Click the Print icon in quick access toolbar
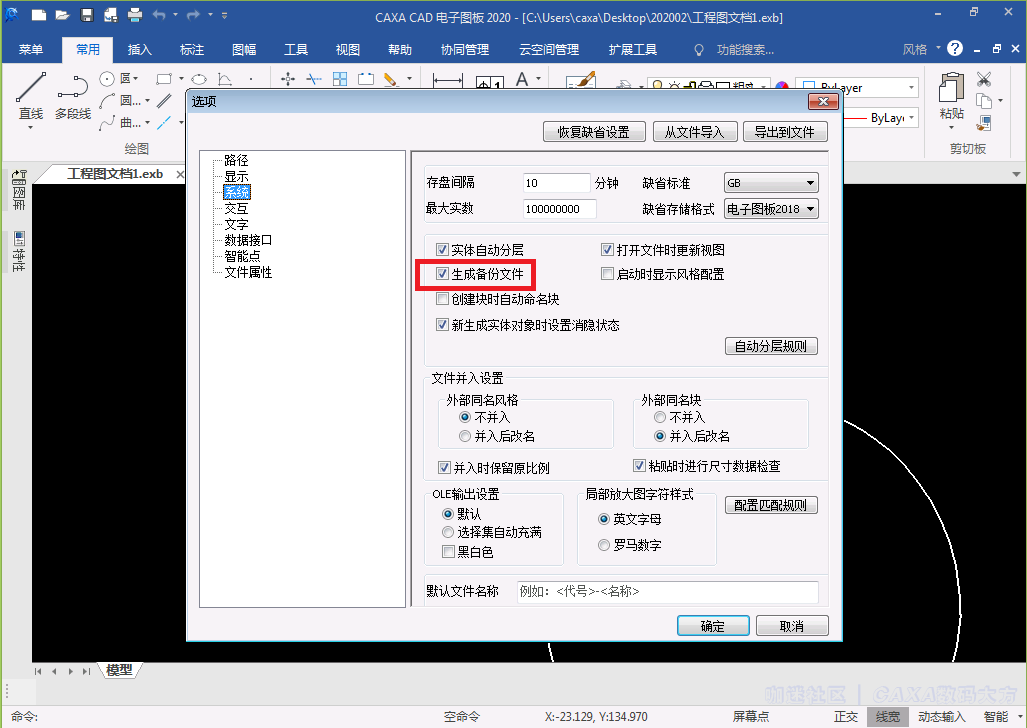 [x=134, y=14]
